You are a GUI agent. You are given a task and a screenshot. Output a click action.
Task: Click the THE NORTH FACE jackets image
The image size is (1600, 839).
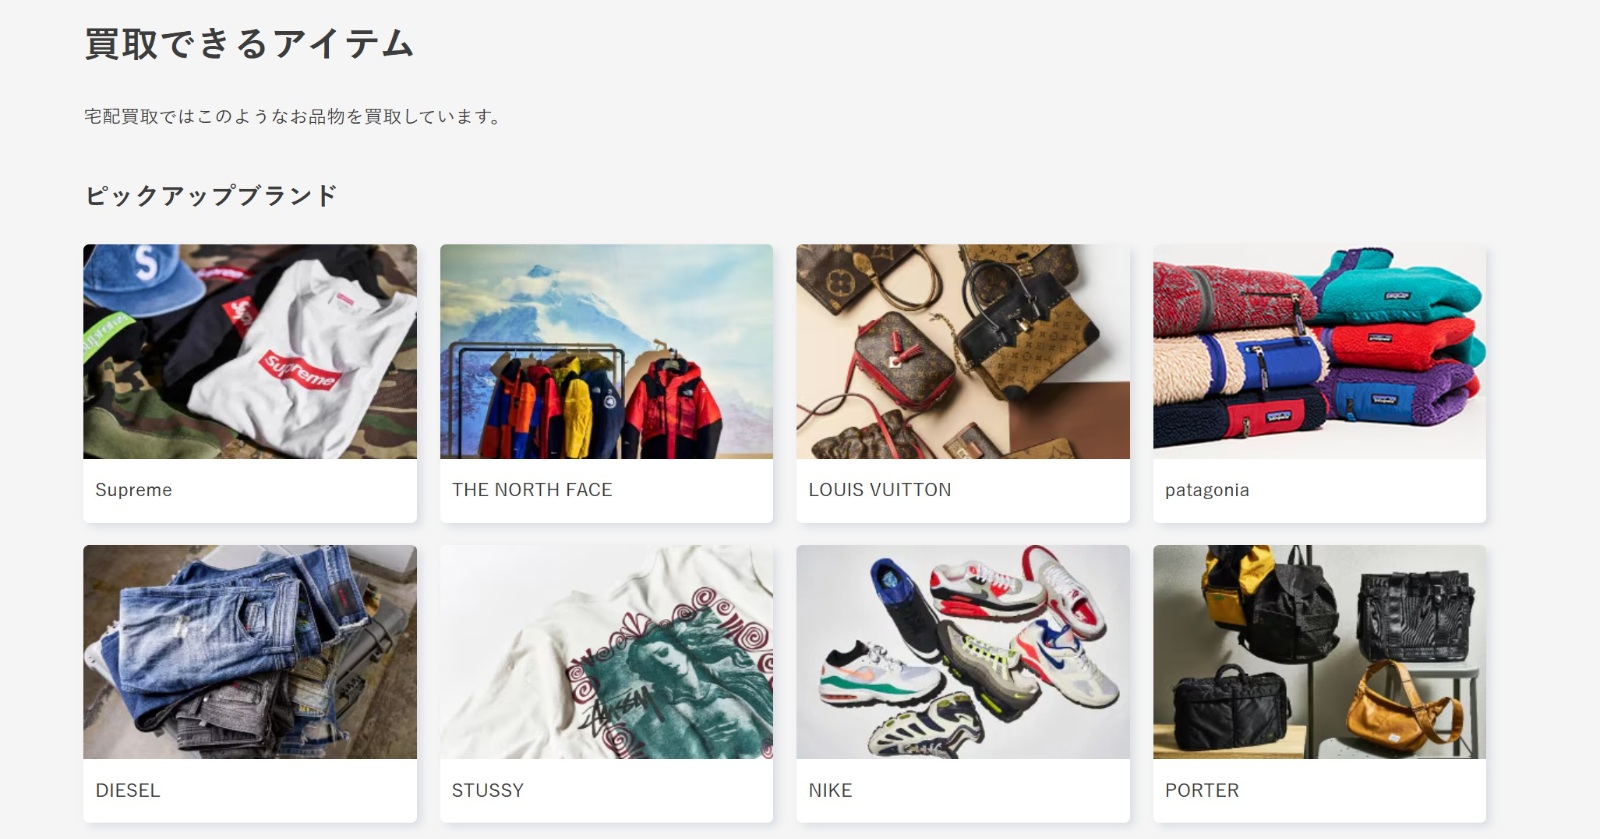(606, 352)
